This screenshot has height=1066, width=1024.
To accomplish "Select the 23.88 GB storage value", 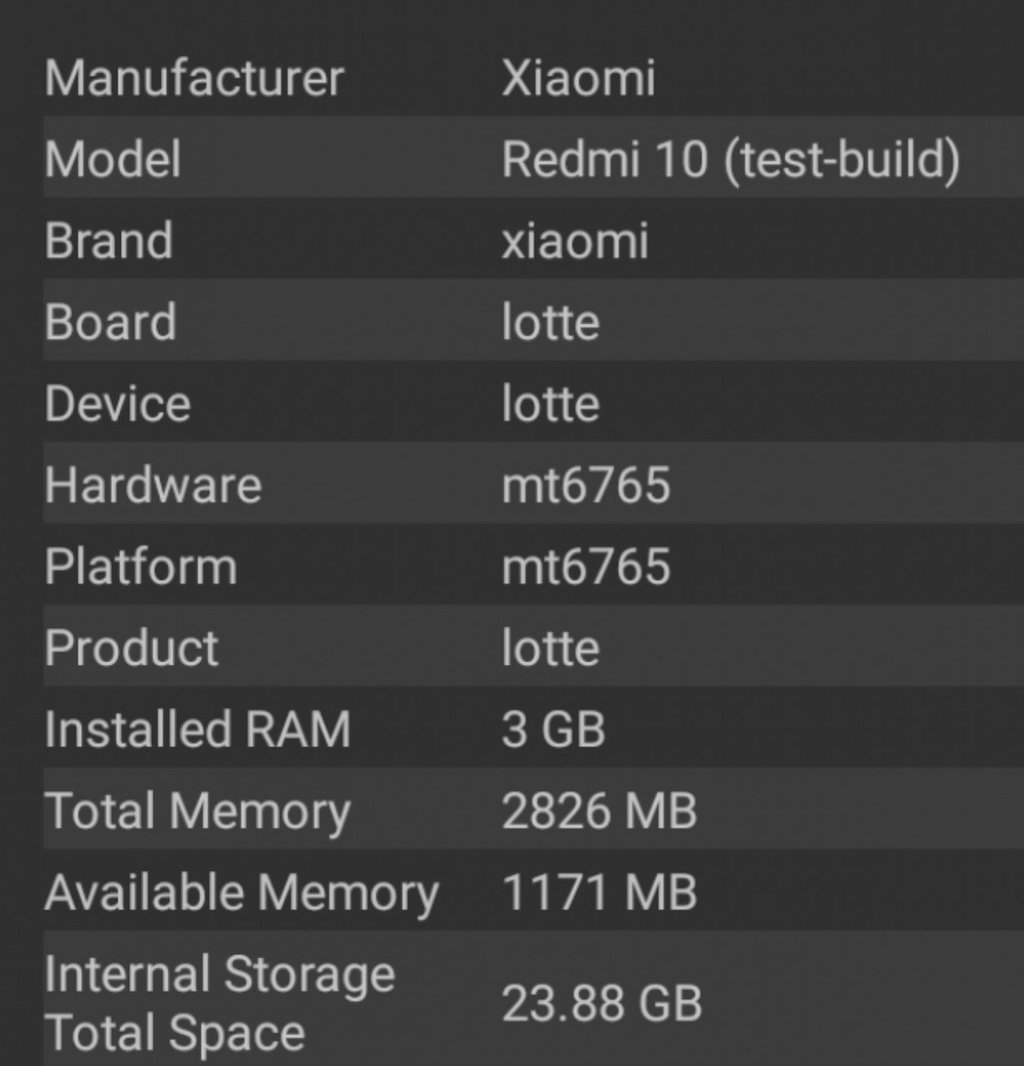I will click(601, 1003).
